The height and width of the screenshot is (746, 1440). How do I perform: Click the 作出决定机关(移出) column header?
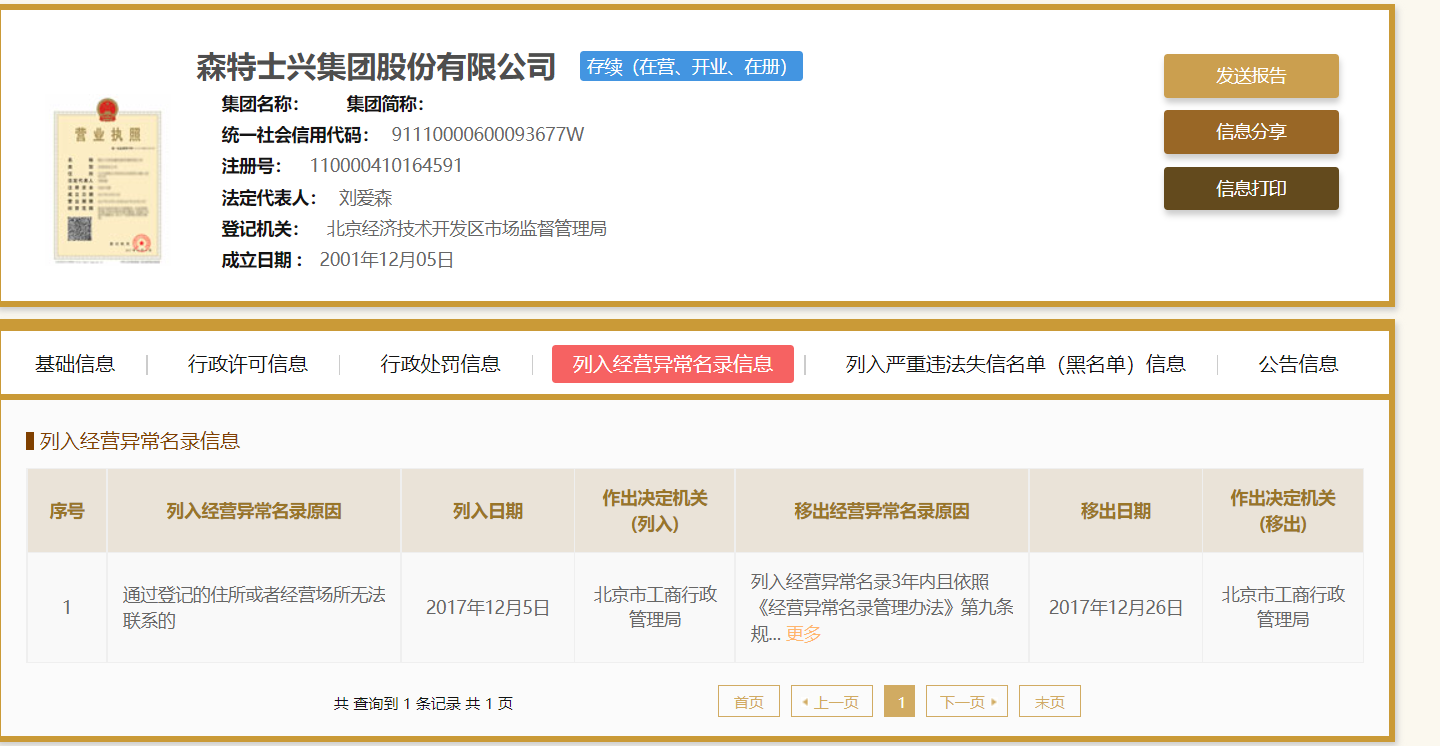1283,511
